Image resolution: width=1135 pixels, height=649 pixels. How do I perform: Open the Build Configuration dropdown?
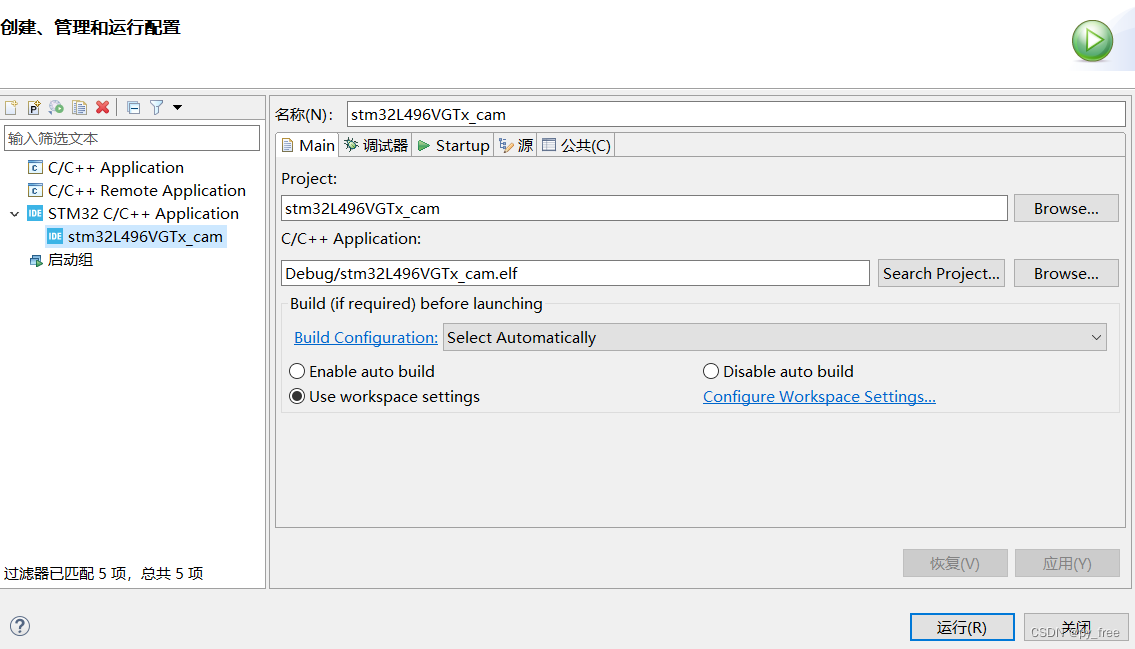775,338
